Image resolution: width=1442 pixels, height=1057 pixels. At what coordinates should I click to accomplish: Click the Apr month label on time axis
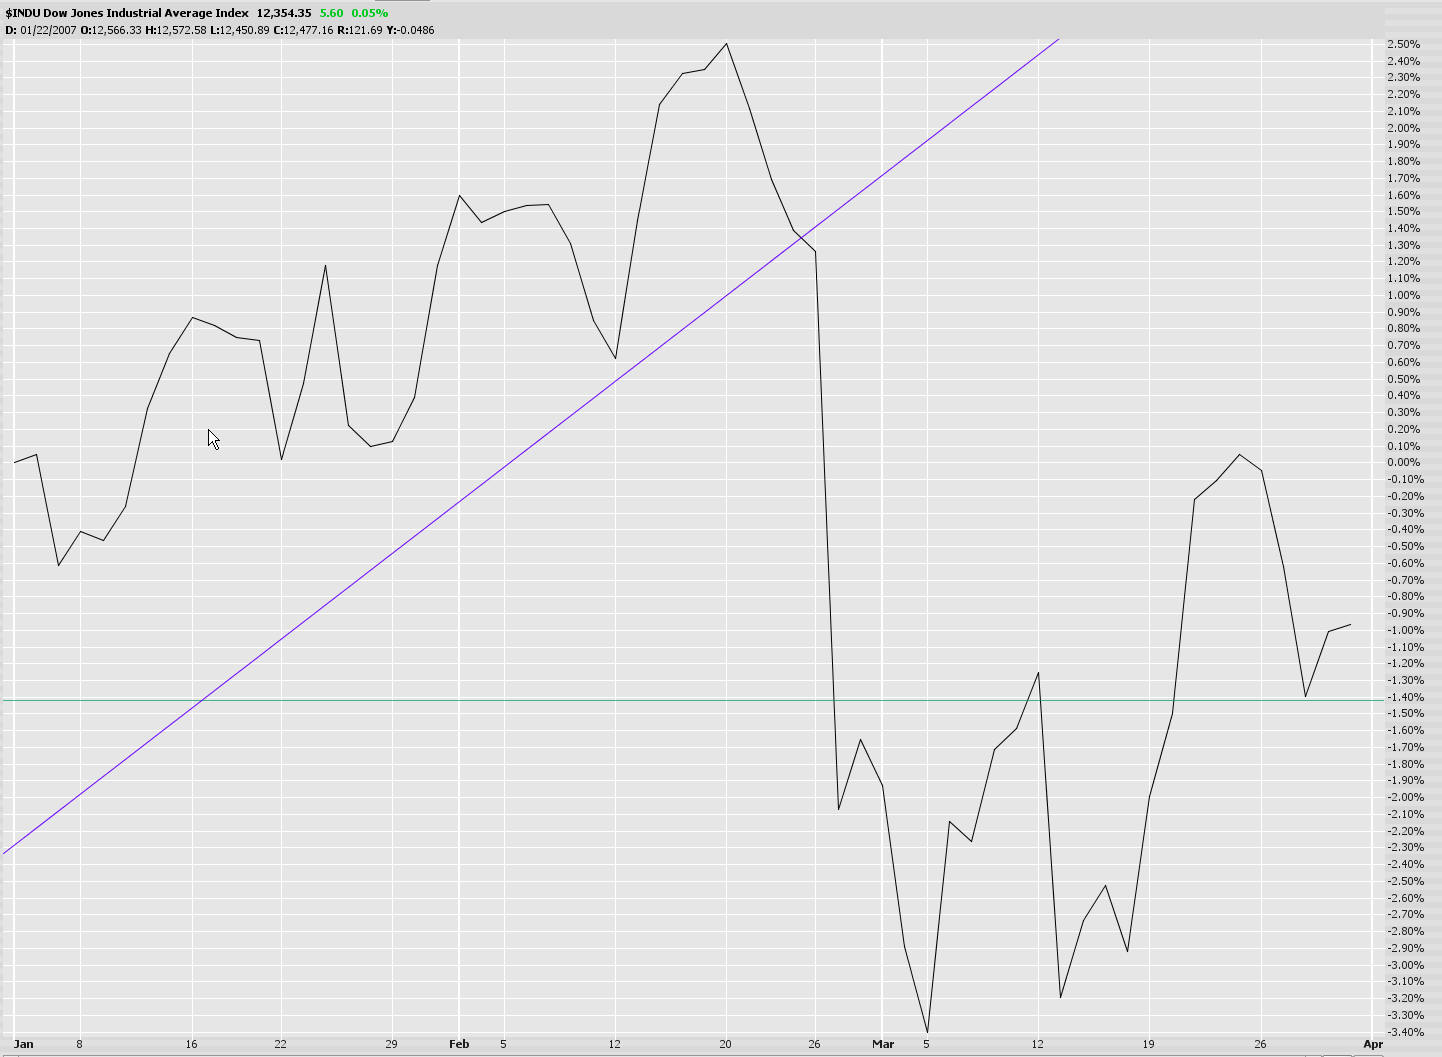(x=1373, y=1044)
